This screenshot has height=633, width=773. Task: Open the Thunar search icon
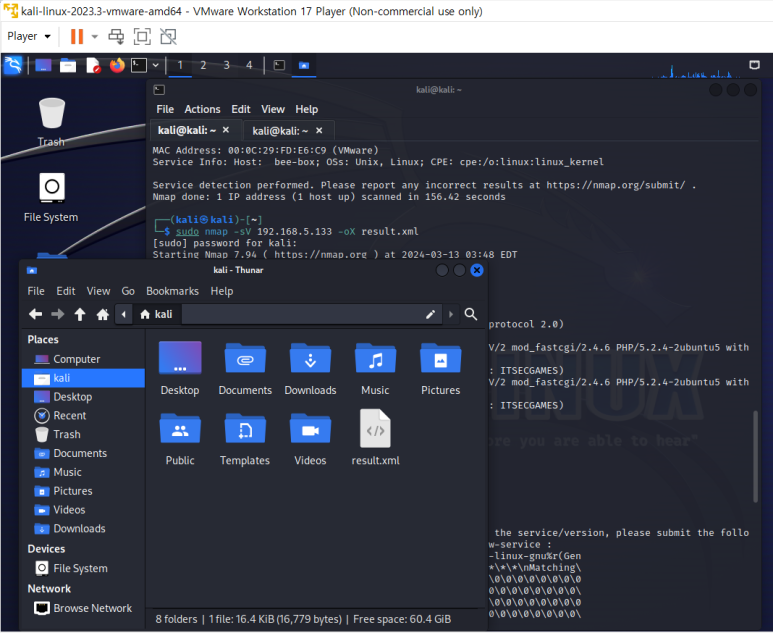pos(471,314)
